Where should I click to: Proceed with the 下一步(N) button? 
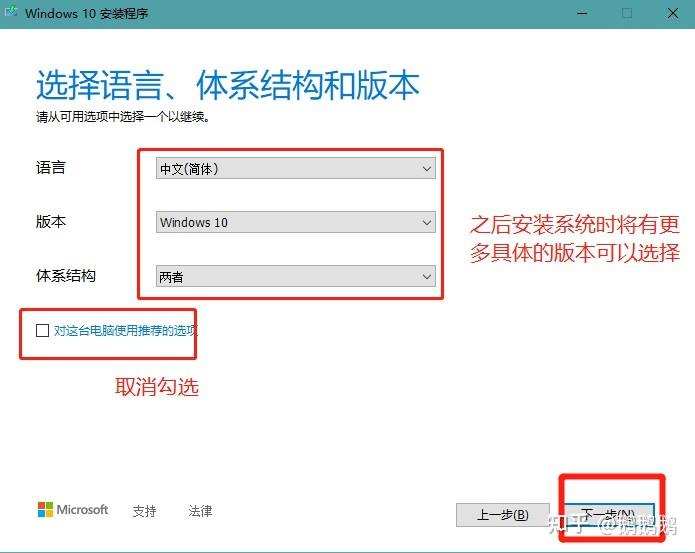(609, 515)
